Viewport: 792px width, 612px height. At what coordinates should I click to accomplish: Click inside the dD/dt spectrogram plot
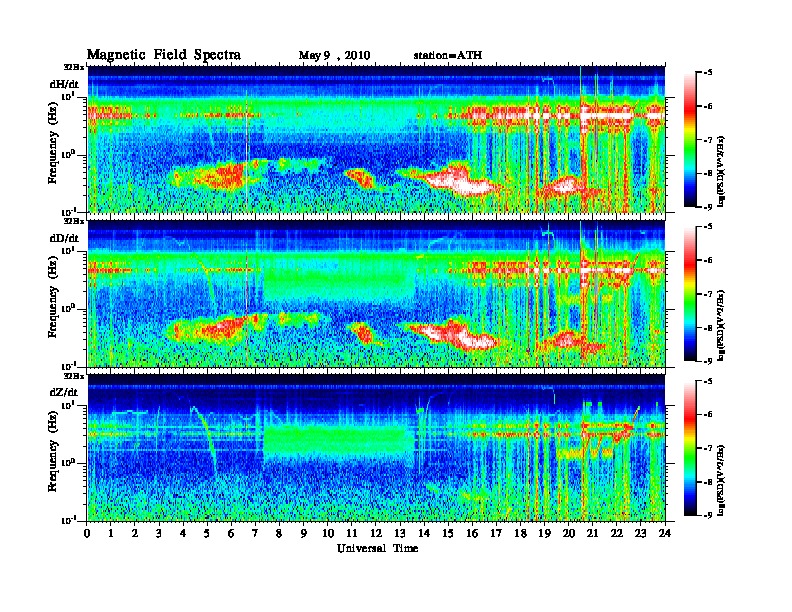pyautogui.click(x=376, y=294)
